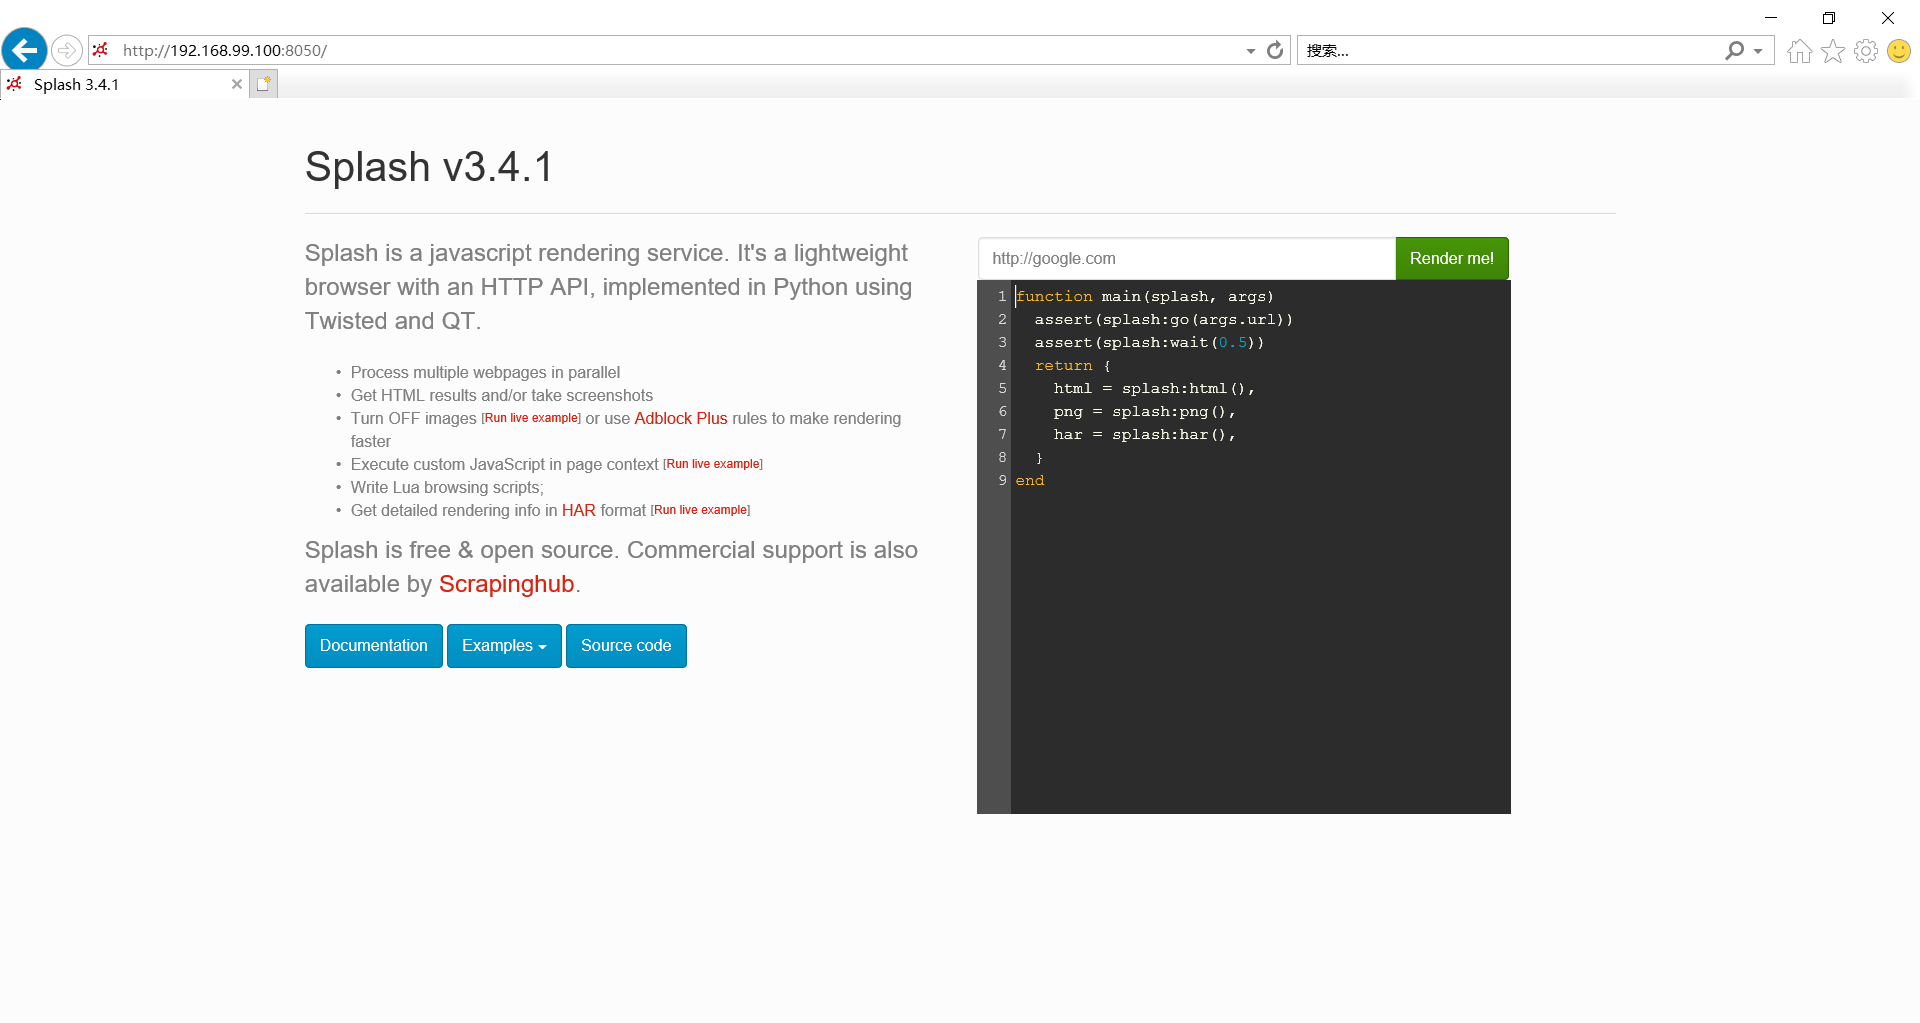Image resolution: width=1920 pixels, height=1023 pixels.
Task: Select the Splash 3.4.1 tab
Action: click(x=120, y=84)
